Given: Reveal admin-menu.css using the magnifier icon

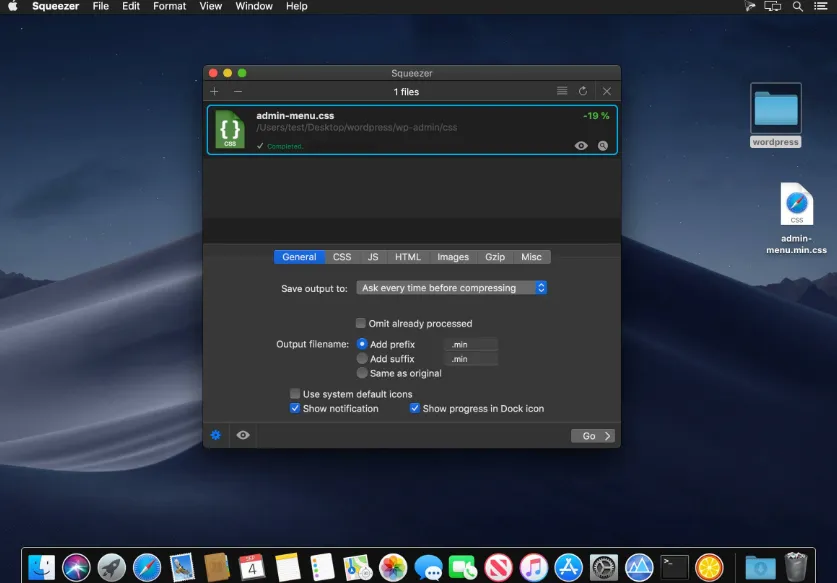Looking at the screenshot, I should [x=603, y=146].
